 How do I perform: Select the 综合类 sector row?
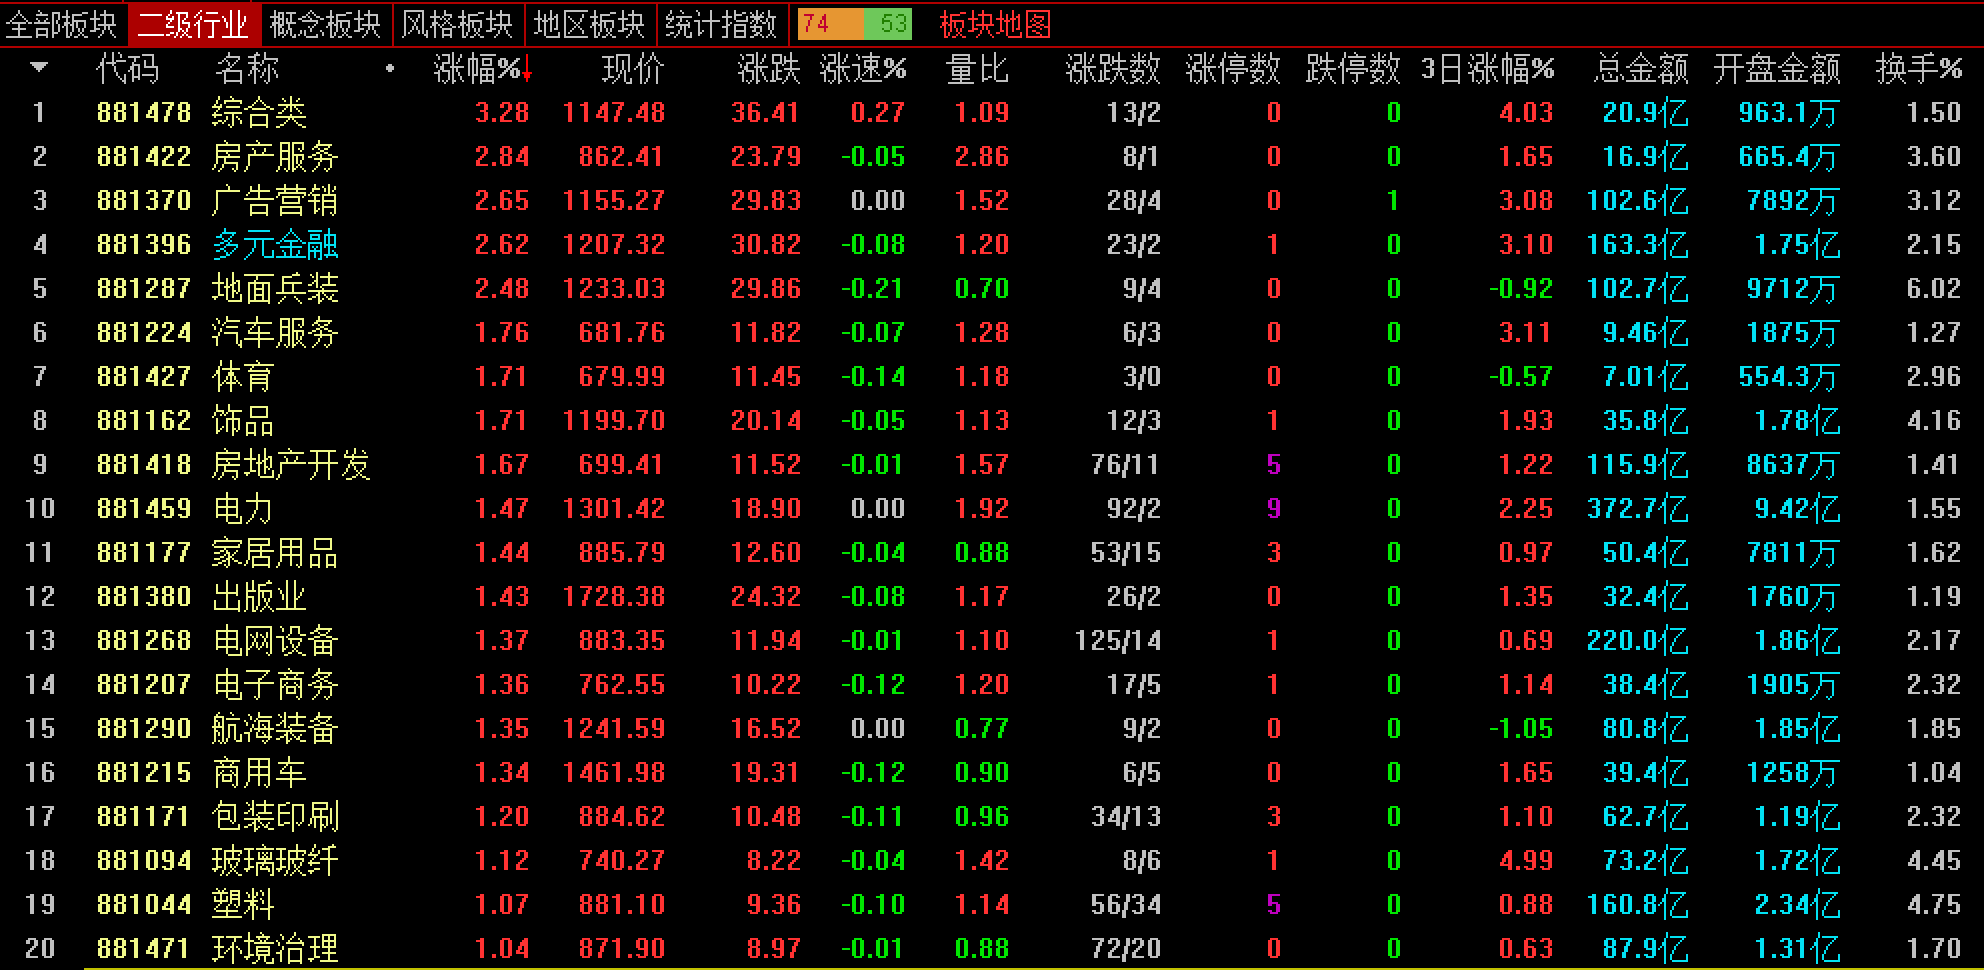992,112
